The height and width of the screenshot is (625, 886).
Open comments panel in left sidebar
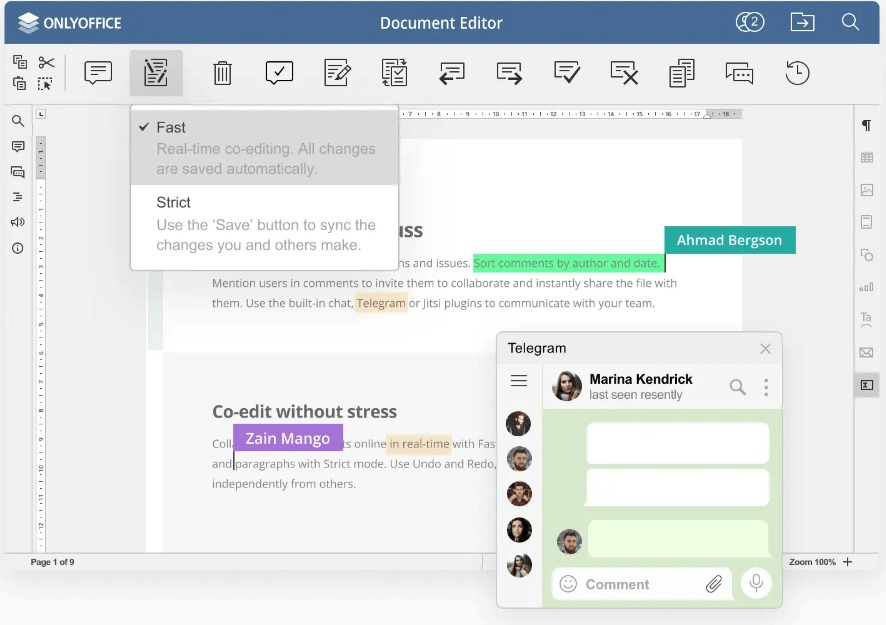coord(18,146)
